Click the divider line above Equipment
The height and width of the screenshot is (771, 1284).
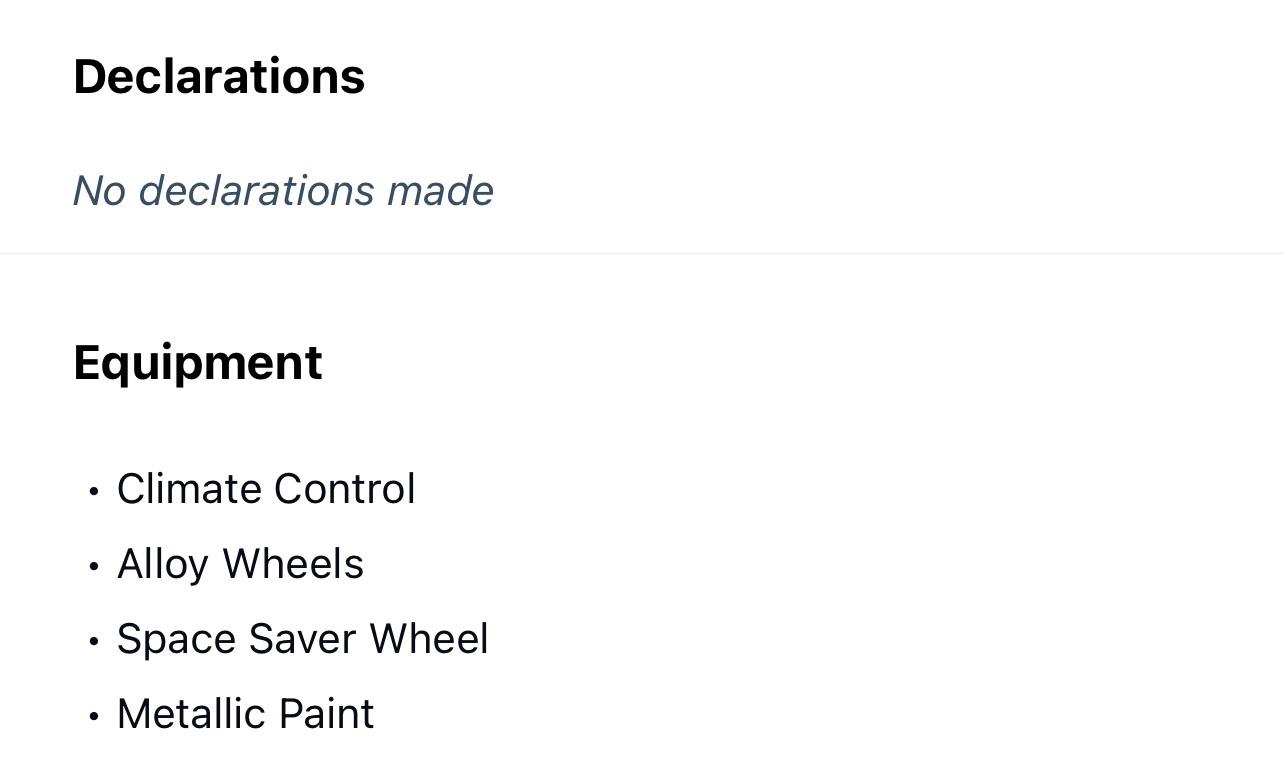642,254
